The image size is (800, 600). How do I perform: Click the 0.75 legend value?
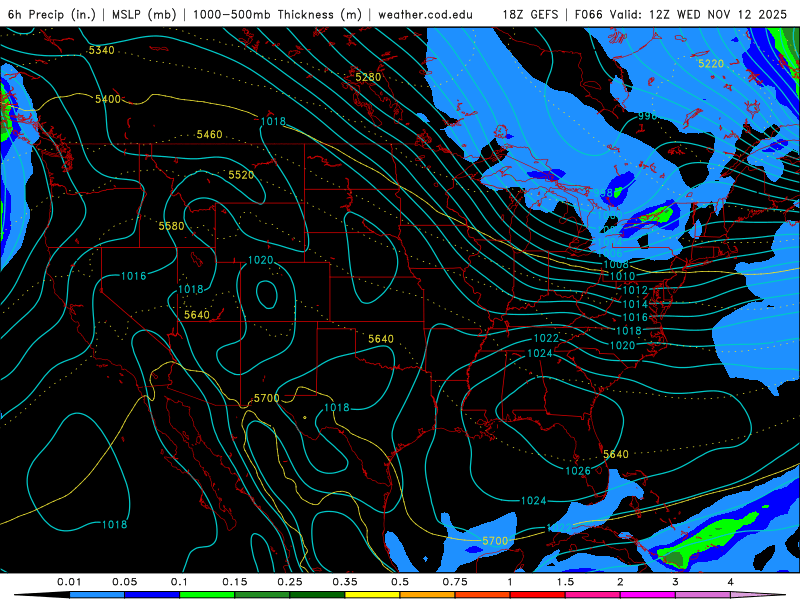[x=455, y=582]
